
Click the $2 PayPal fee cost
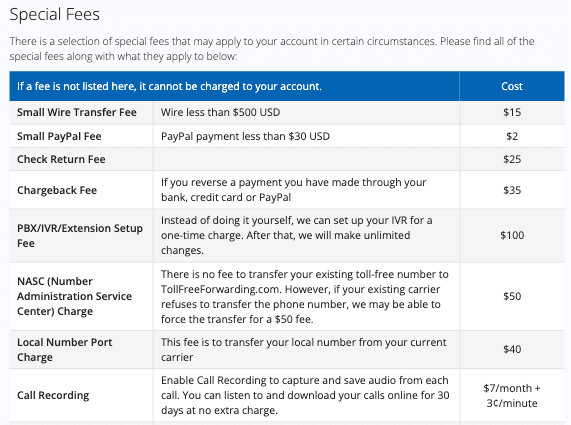click(512, 136)
